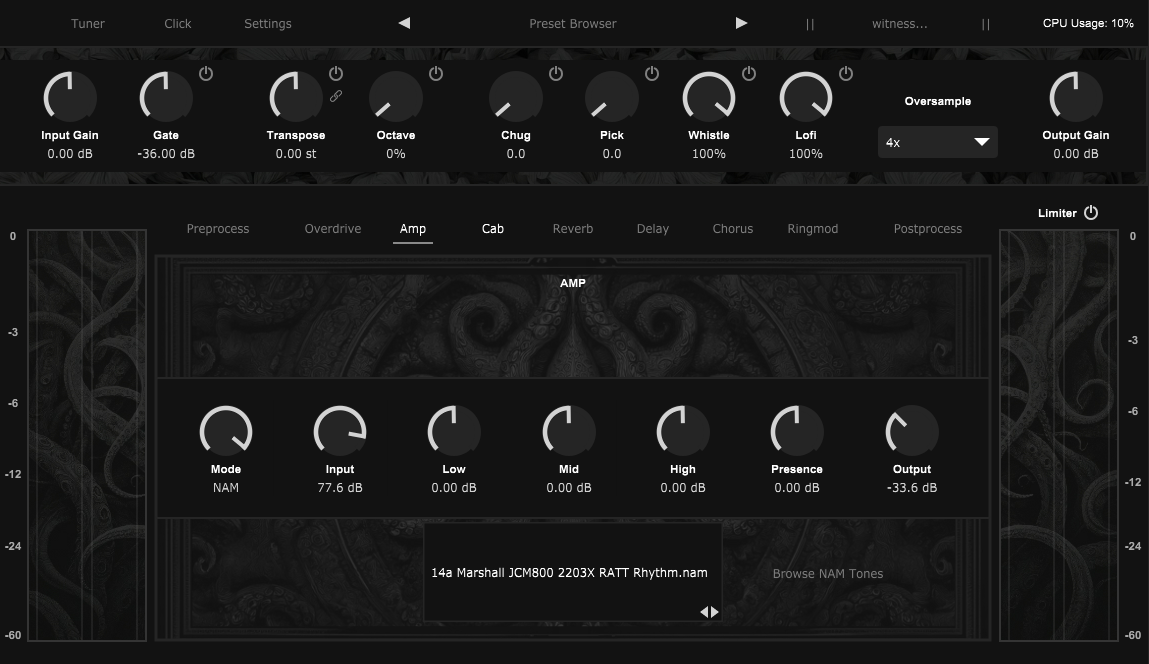The width and height of the screenshot is (1149, 664).
Task: Click the loaded NAM model file selector
Action: pos(569,573)
